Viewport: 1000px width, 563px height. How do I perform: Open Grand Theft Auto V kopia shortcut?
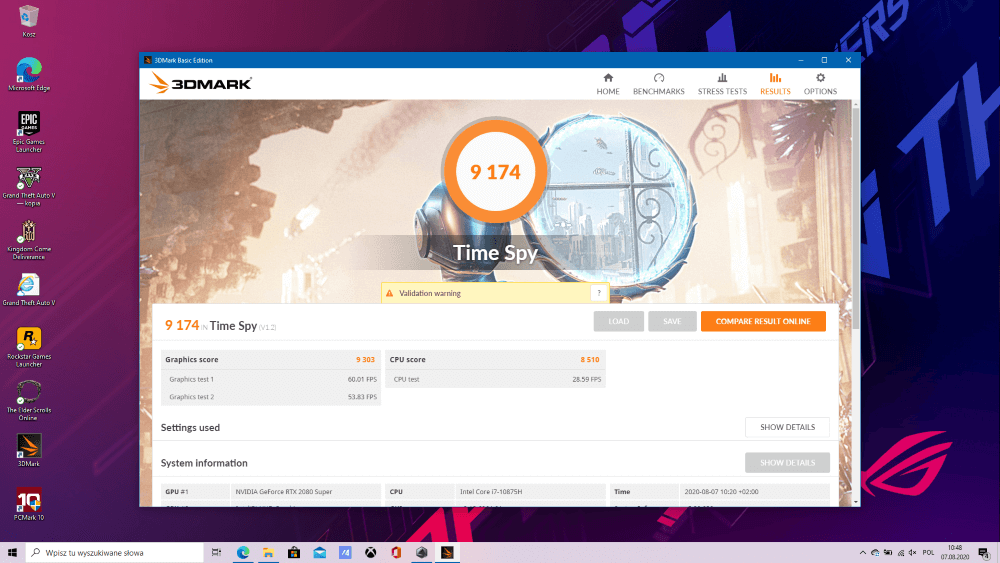[x=29, y=186]
